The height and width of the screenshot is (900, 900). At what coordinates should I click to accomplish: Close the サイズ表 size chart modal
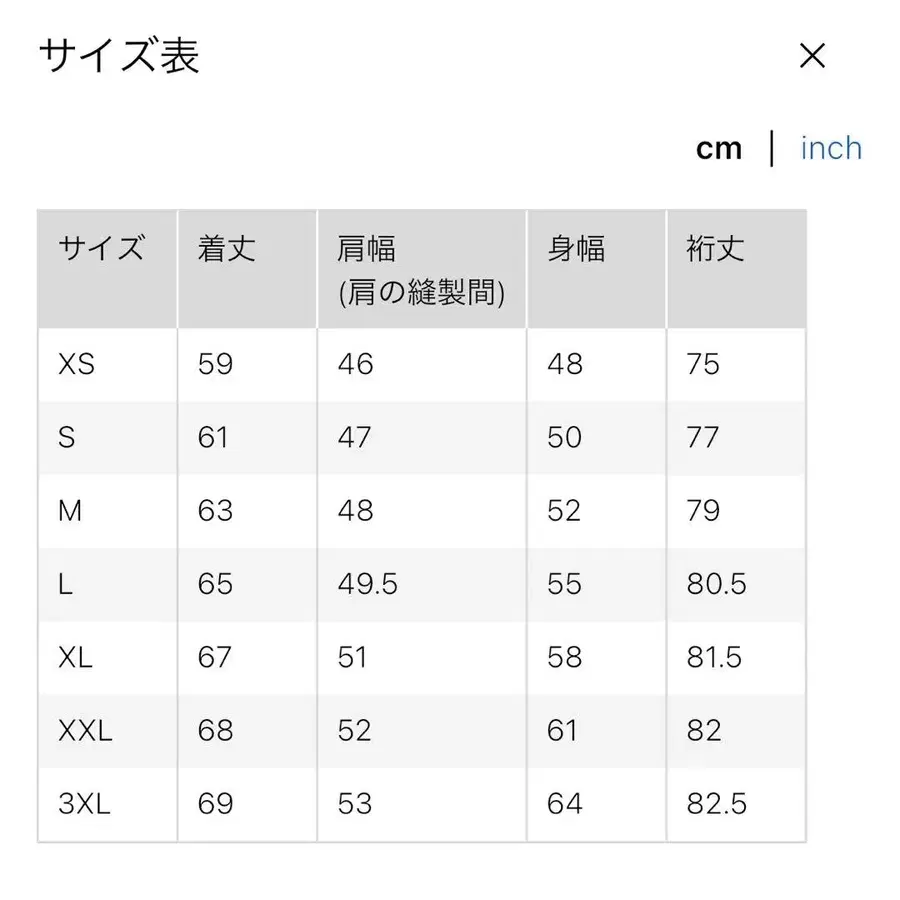tap(813, 56)
